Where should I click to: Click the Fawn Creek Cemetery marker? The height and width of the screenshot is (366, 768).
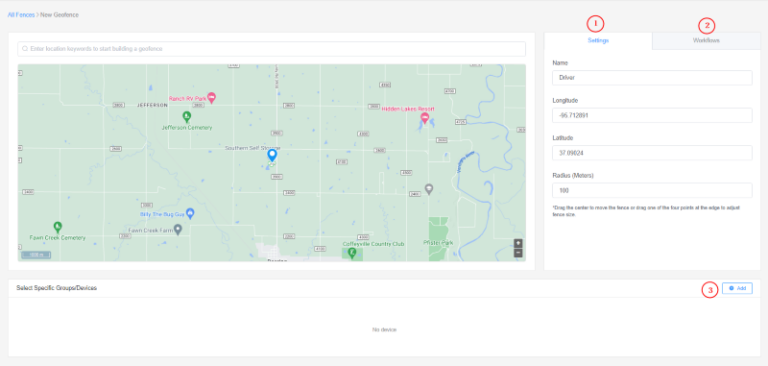point(58,227)
